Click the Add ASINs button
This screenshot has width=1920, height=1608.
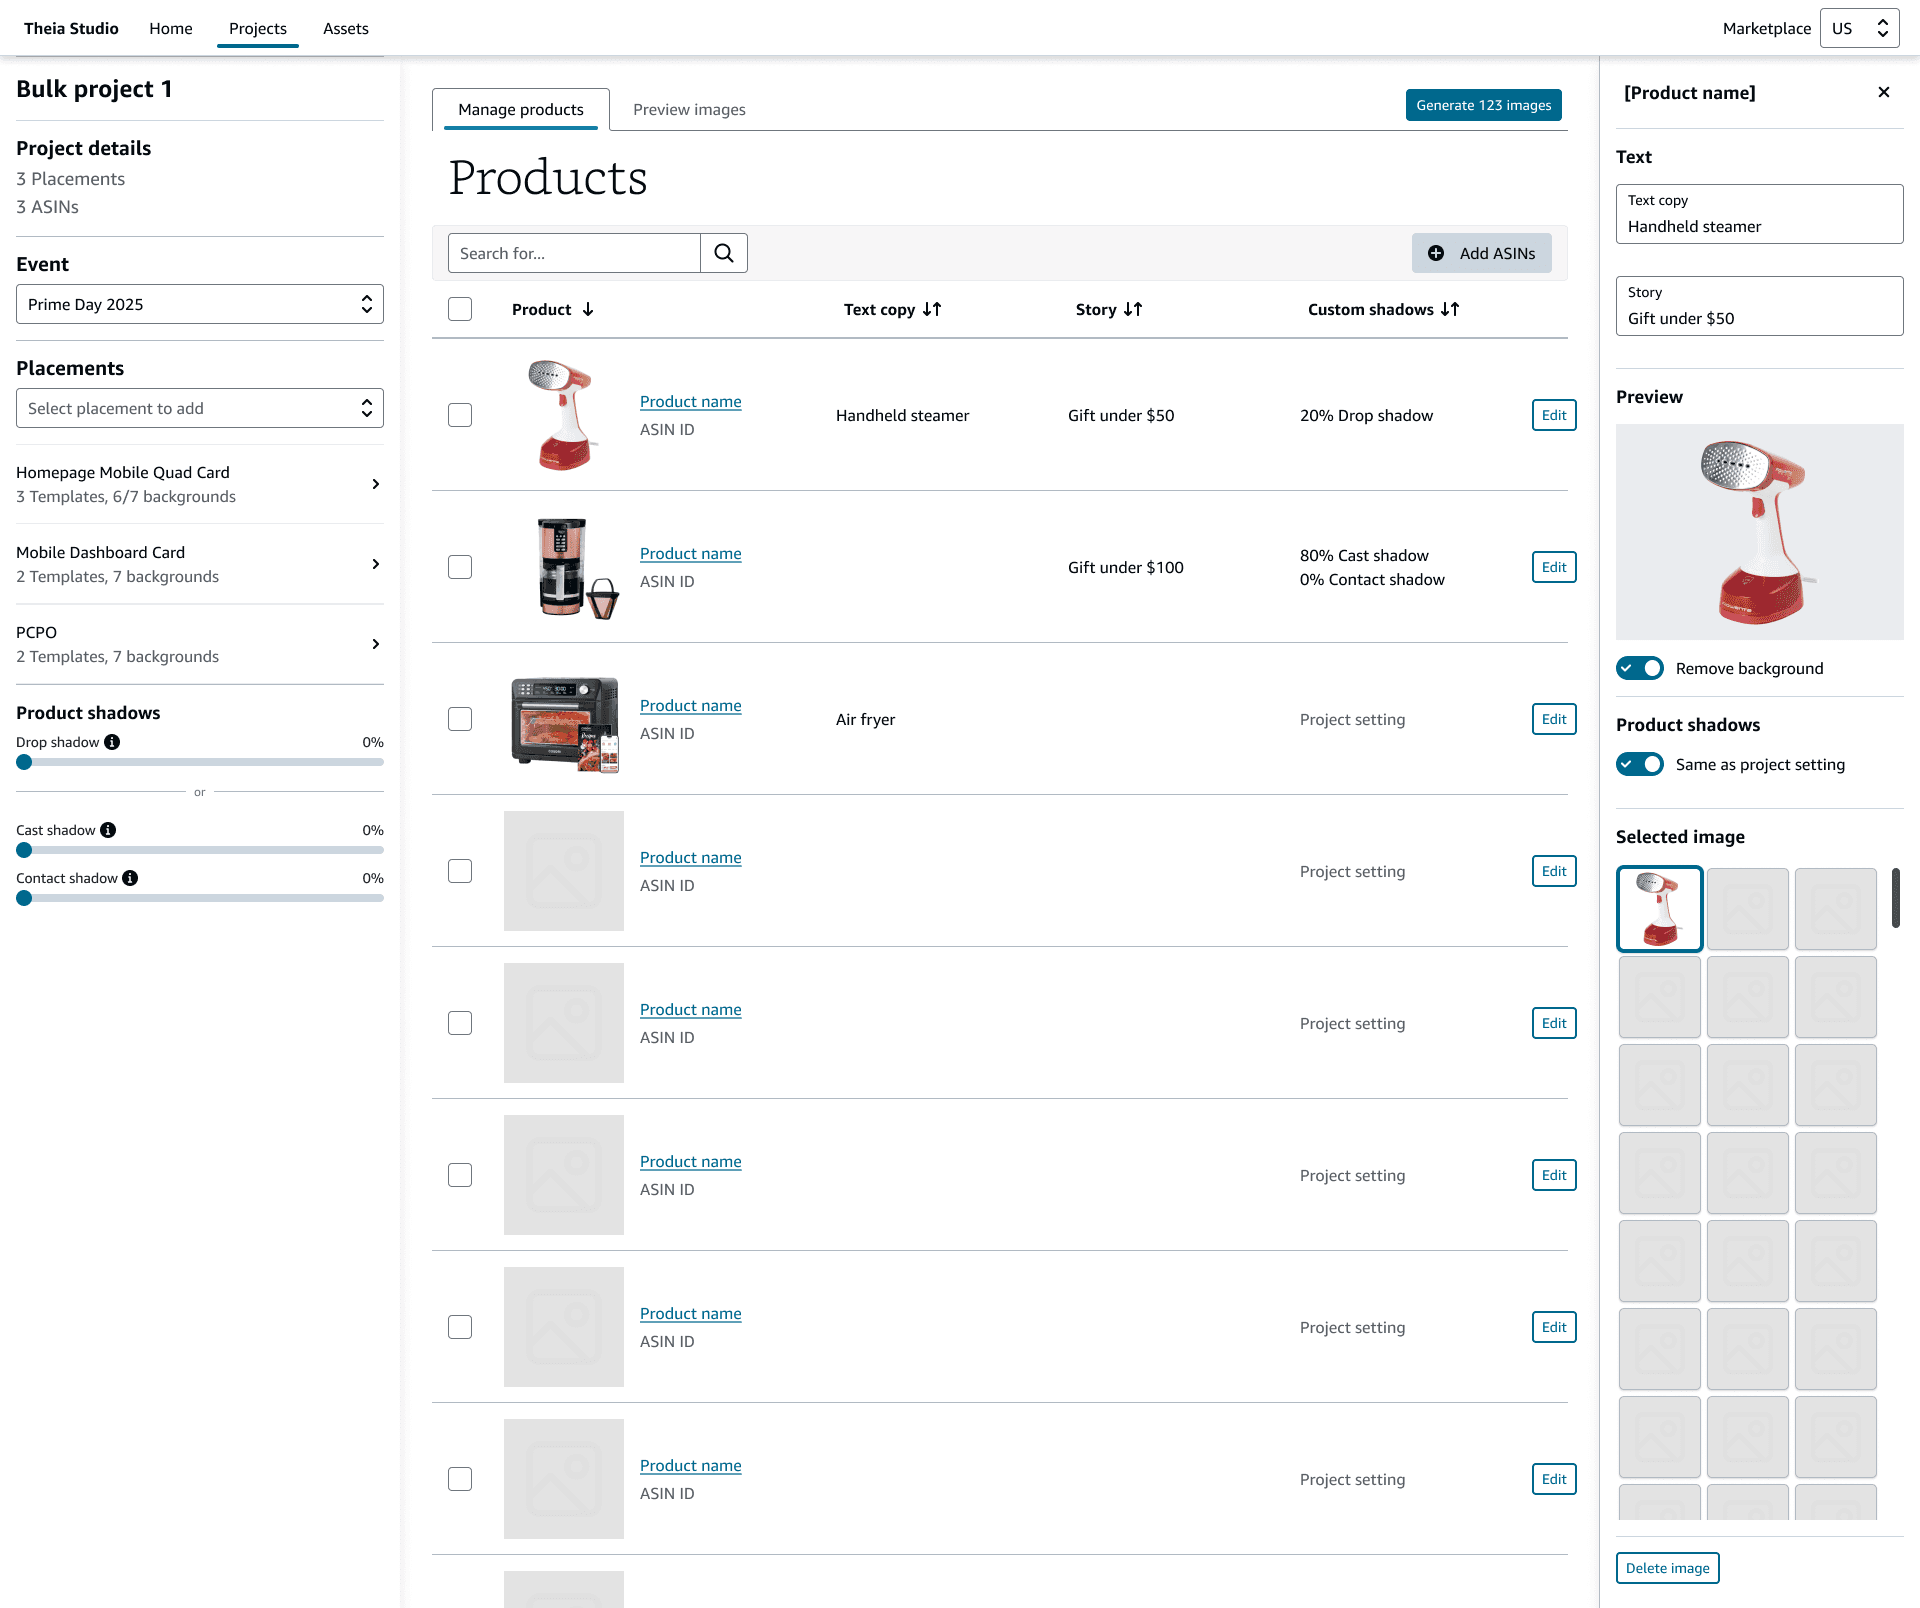click(x=1482, y=253)
